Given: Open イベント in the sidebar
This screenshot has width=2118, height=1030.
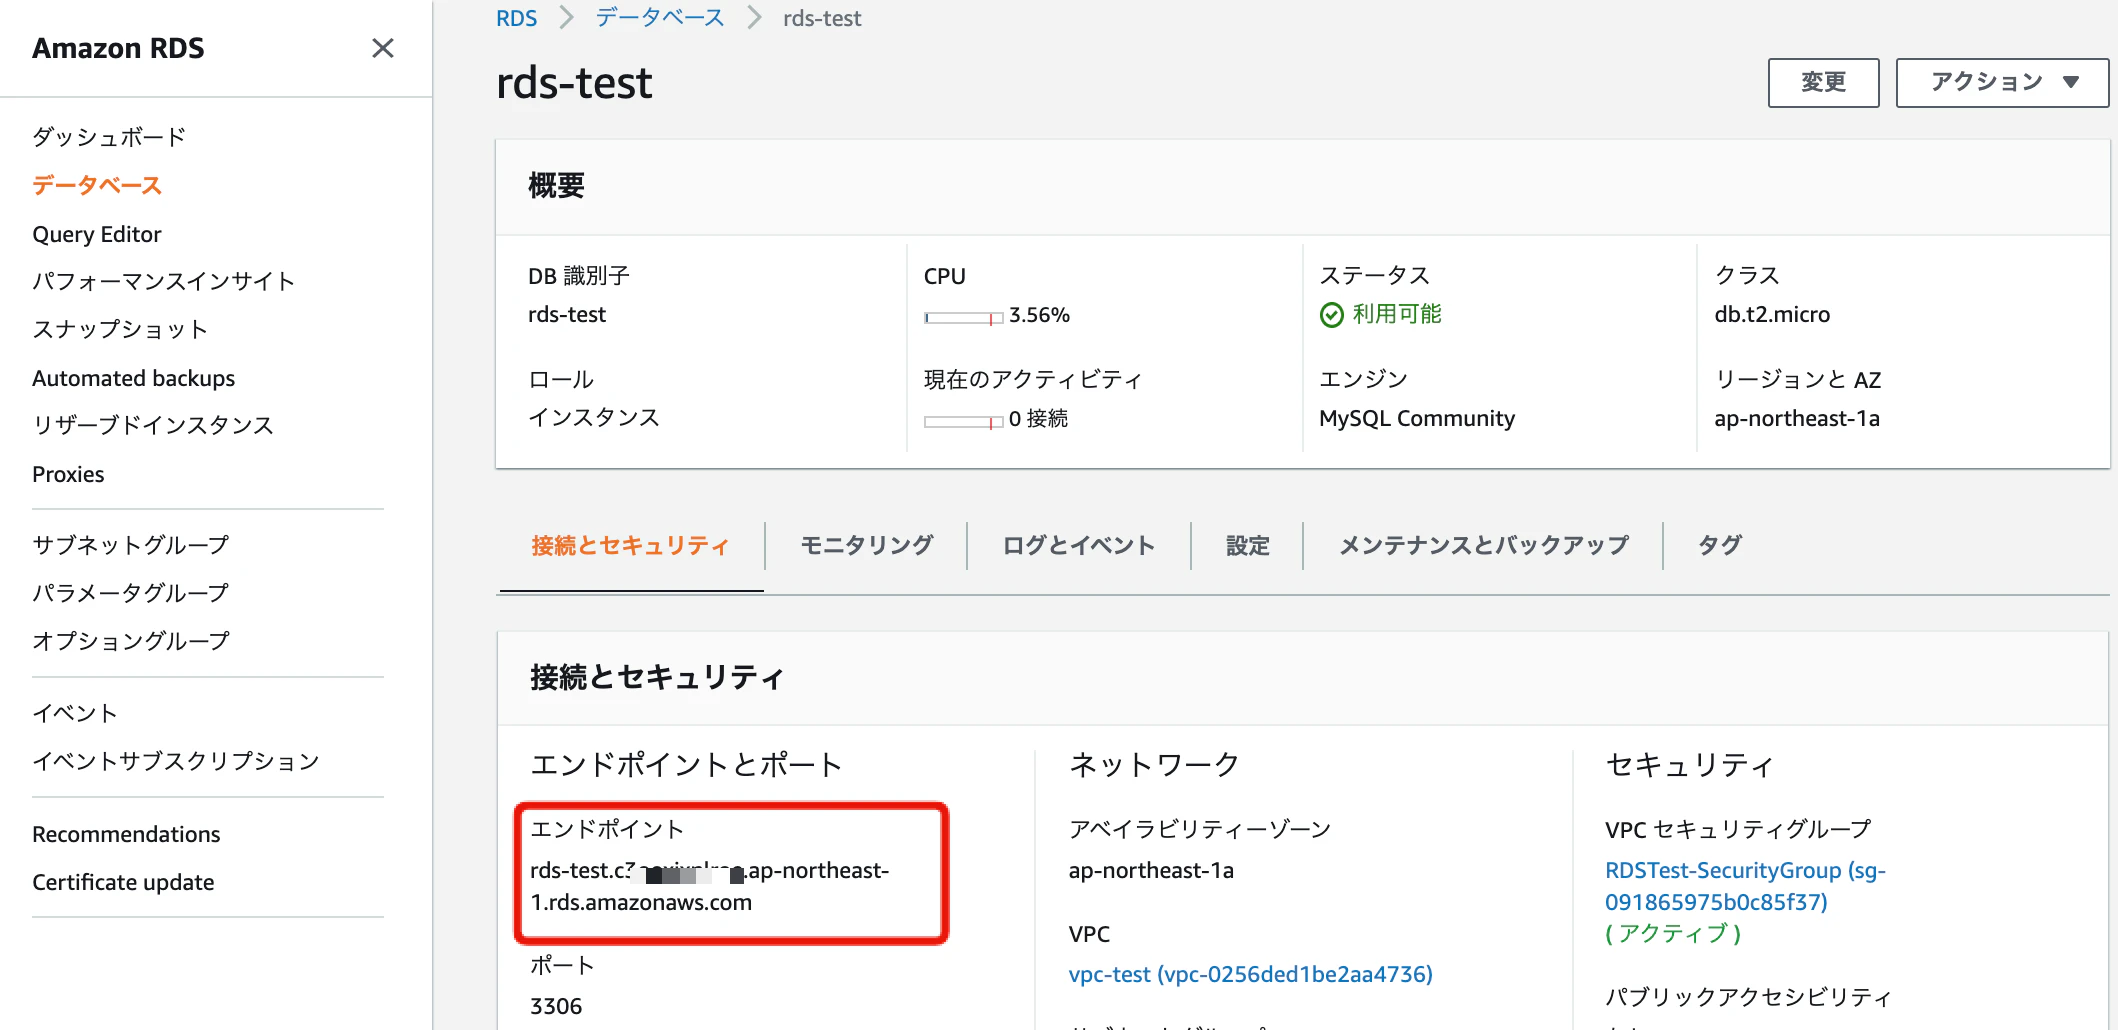Looking at the screenshot, I should tap(75, 713).
